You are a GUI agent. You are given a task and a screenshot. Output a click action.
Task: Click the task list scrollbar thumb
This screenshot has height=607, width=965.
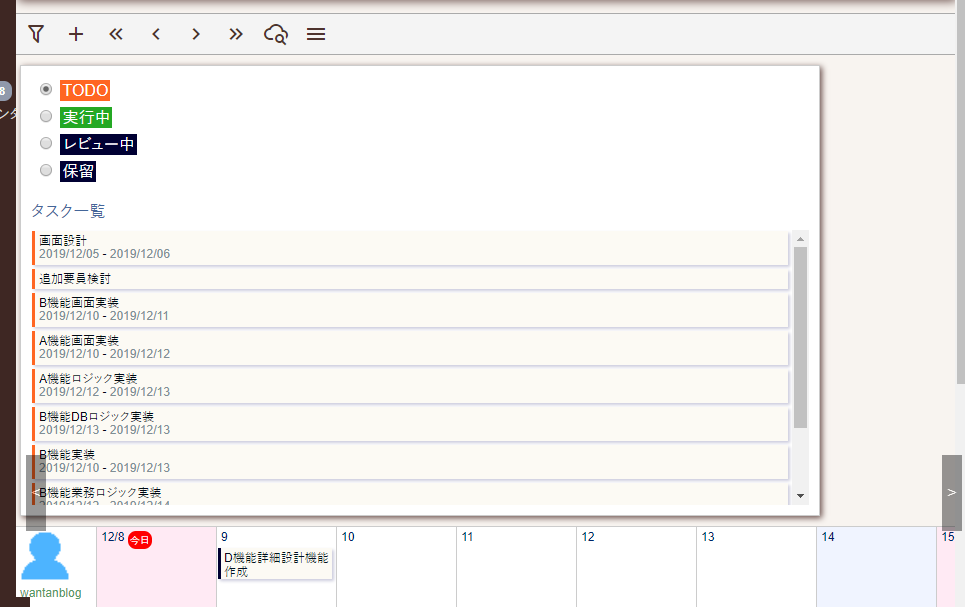[800, 337]
